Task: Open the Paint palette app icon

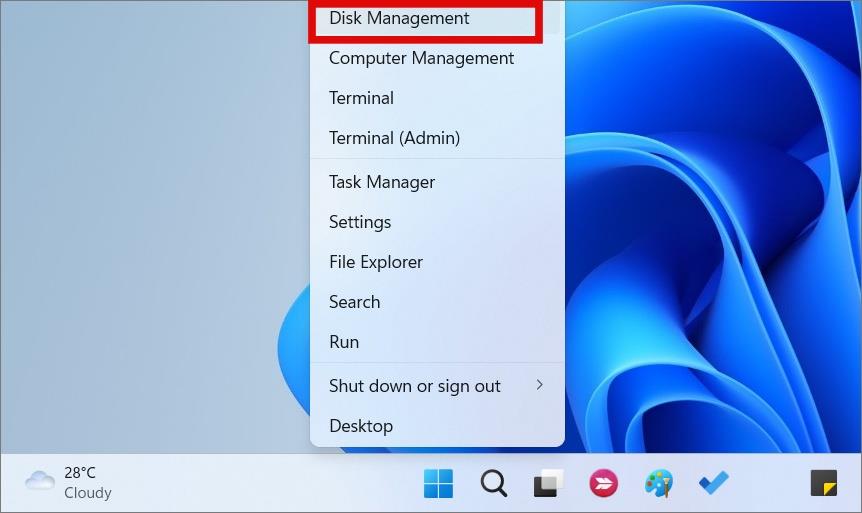Action: coord(659,483)
